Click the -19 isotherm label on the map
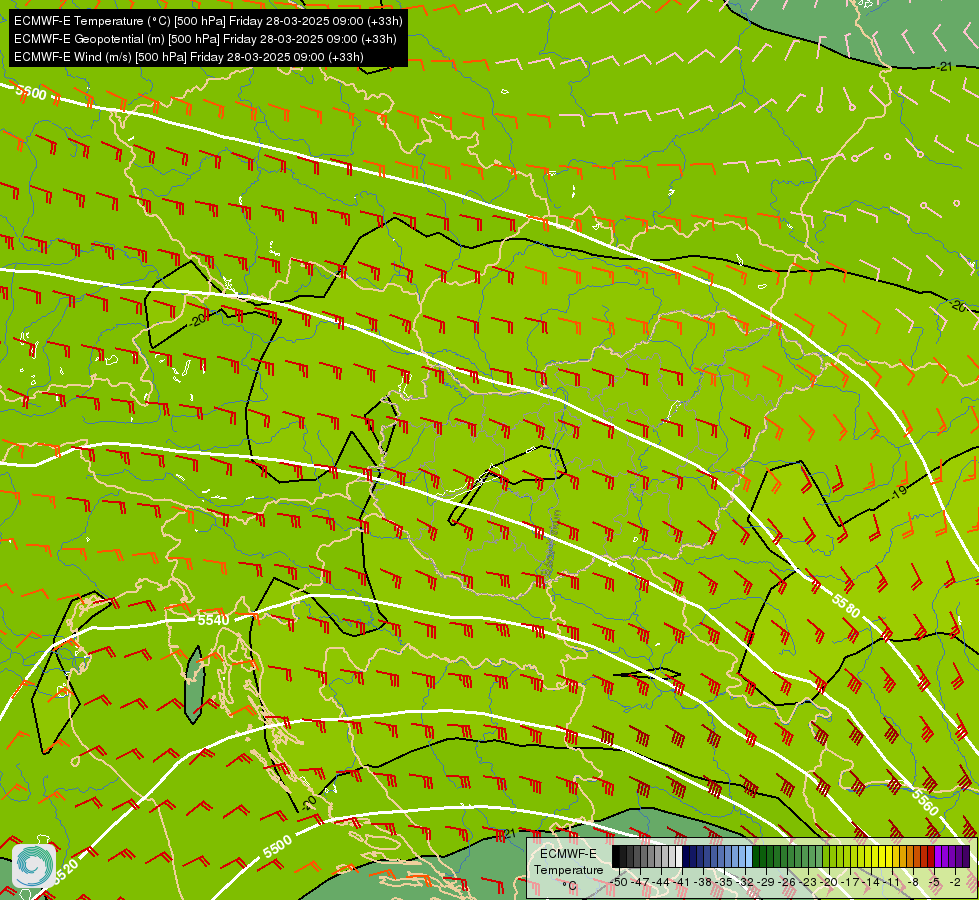This screenshot has height=900, width=979. point(898,493)
